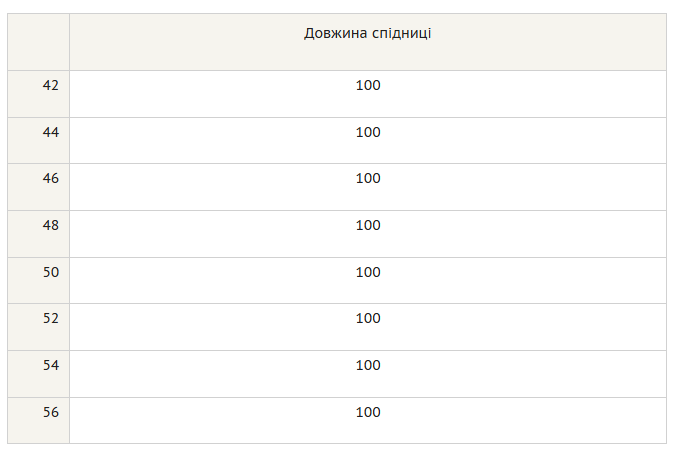Select size 44 row label
This screenshot has height=455, width=680.
click(50, 132)
